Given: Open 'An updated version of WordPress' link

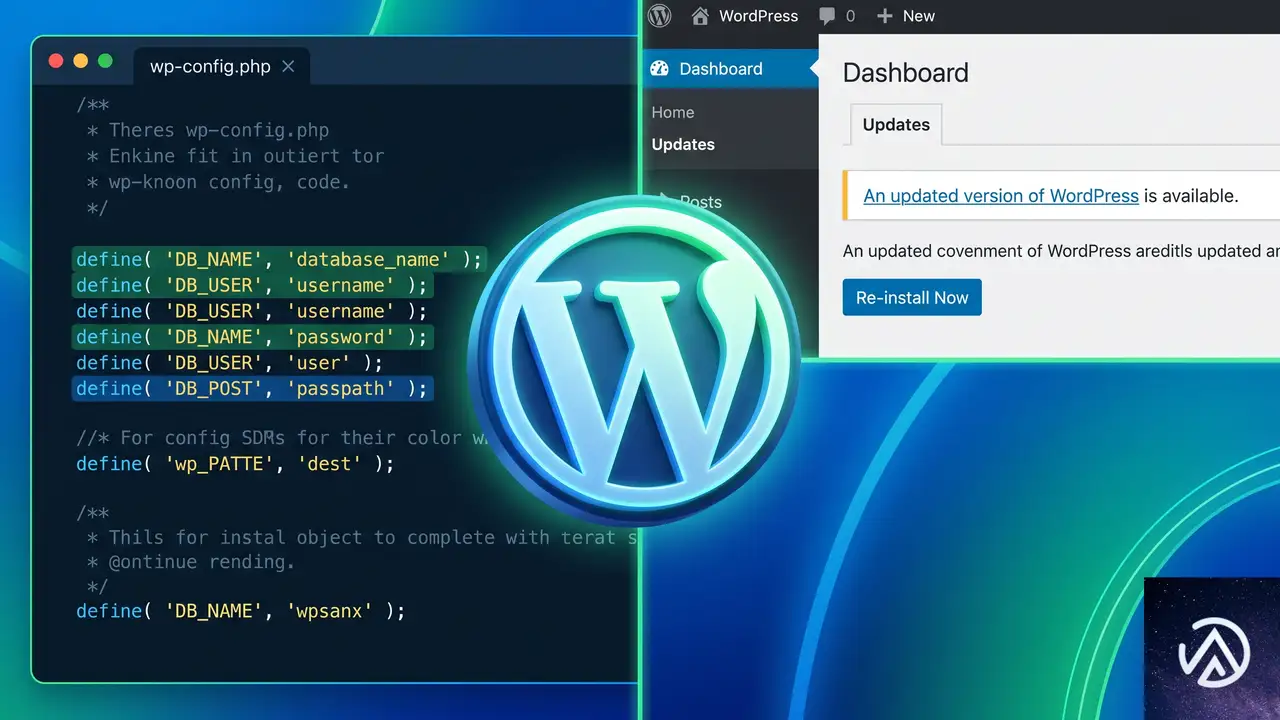Looking at the screenshot, I should (1001, 196).
